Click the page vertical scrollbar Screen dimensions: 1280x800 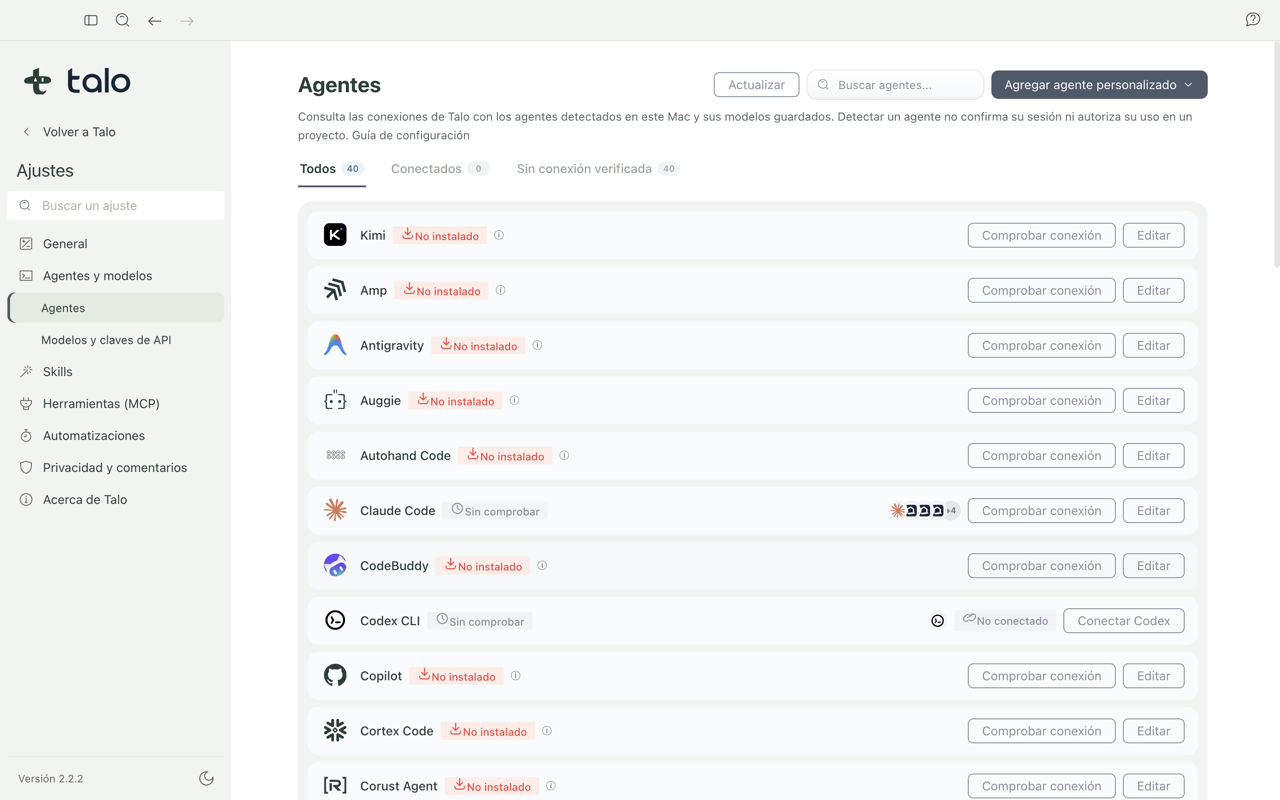point(1275,155)
